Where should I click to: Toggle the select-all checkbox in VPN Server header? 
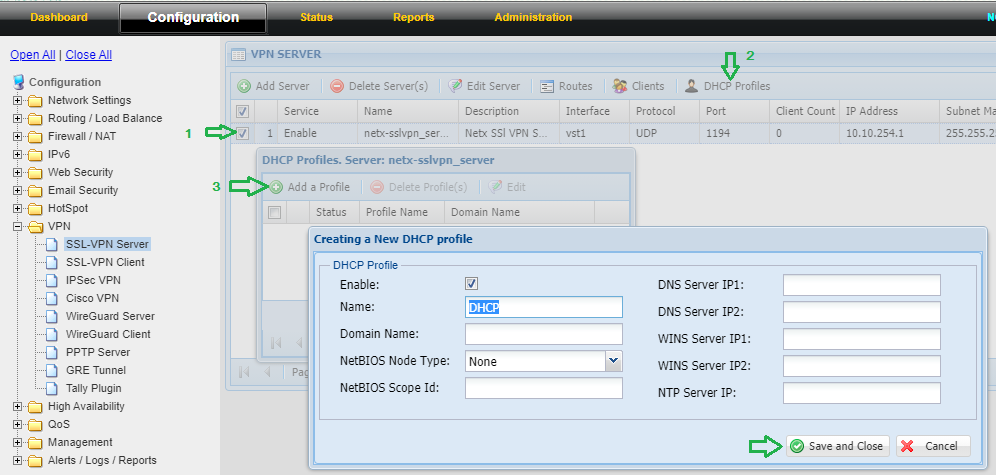click(242, 111)
